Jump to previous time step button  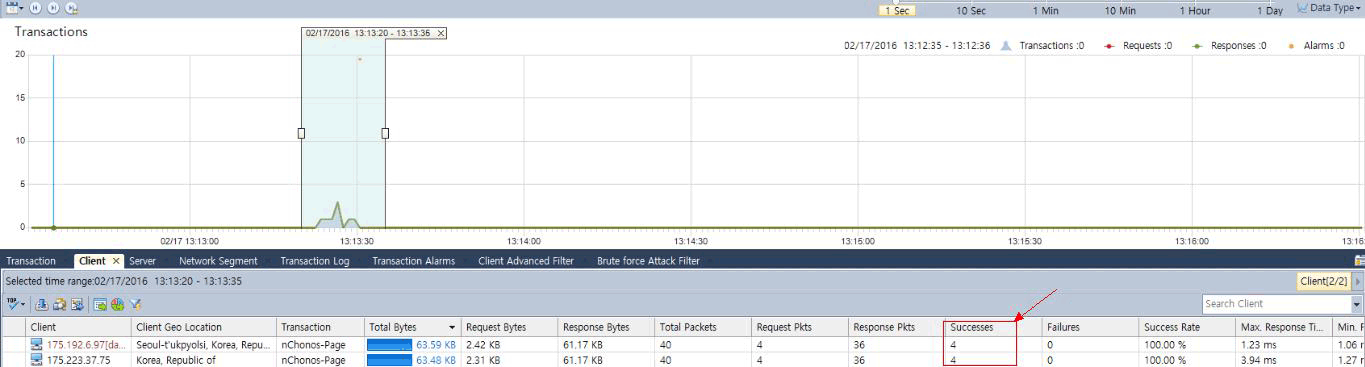coord(35,8)
